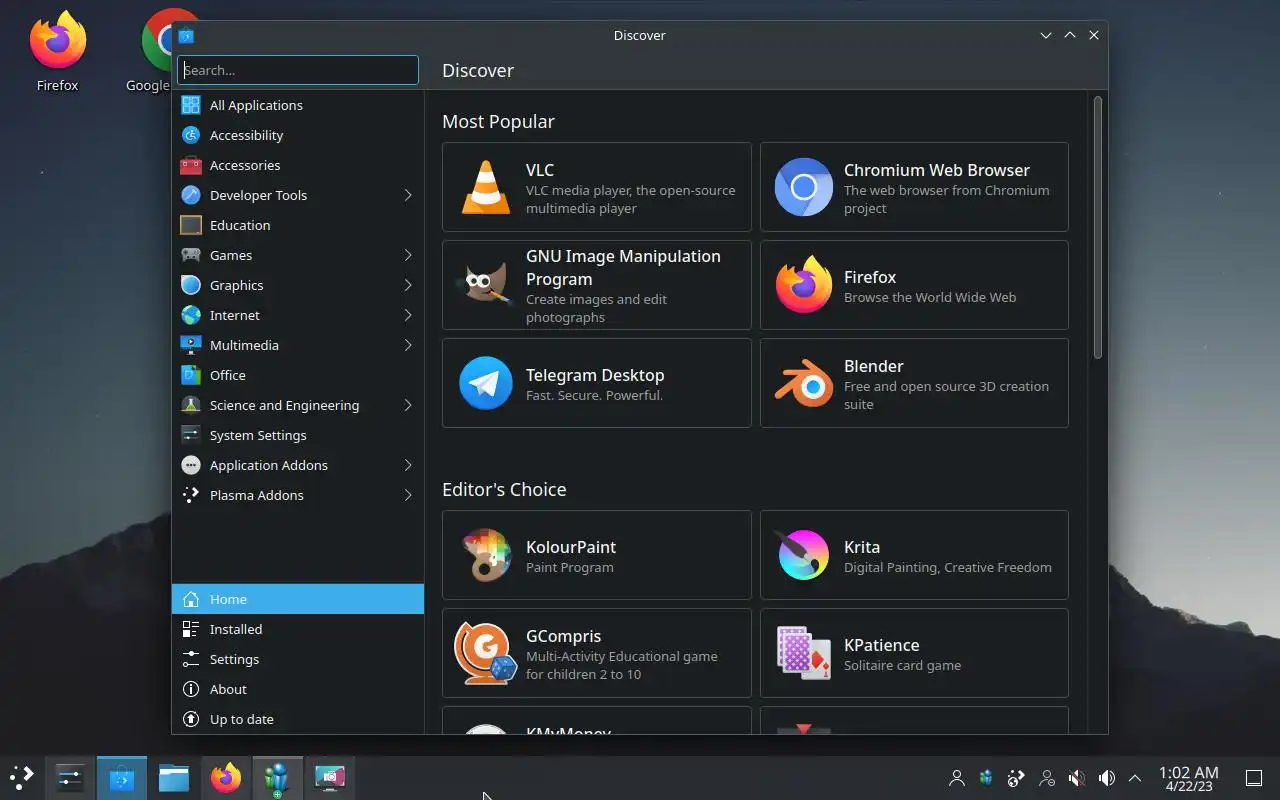Image resolution: width=1280 pixels, height=800 pixels.
Task: Expand the Games category chevron
Action: pos(408,255)
